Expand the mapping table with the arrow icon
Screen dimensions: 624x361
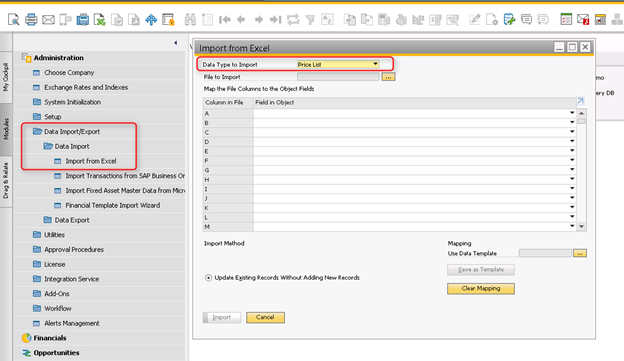[x=581, y=101]
